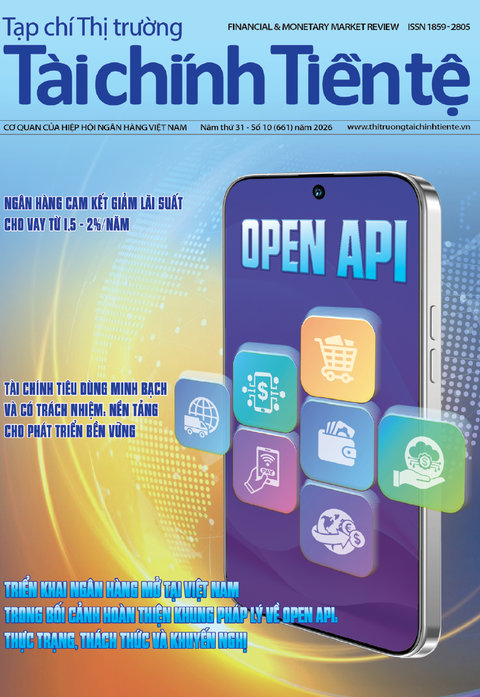The image size is (480, 697).
Task: Click the shopping cart app icon
Action: [x=338, y=359]
